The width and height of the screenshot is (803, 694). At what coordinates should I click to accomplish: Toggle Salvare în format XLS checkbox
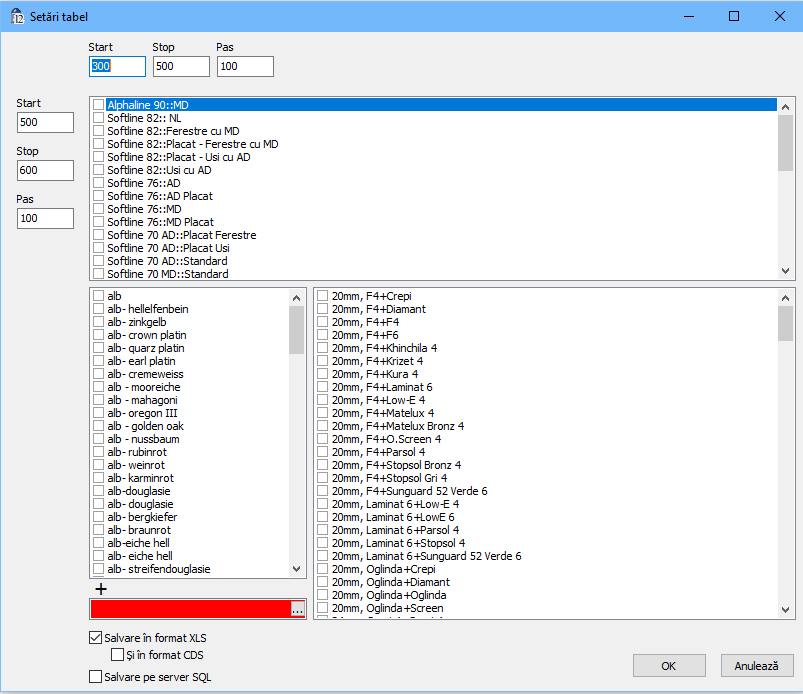click(x=96, y=638)
